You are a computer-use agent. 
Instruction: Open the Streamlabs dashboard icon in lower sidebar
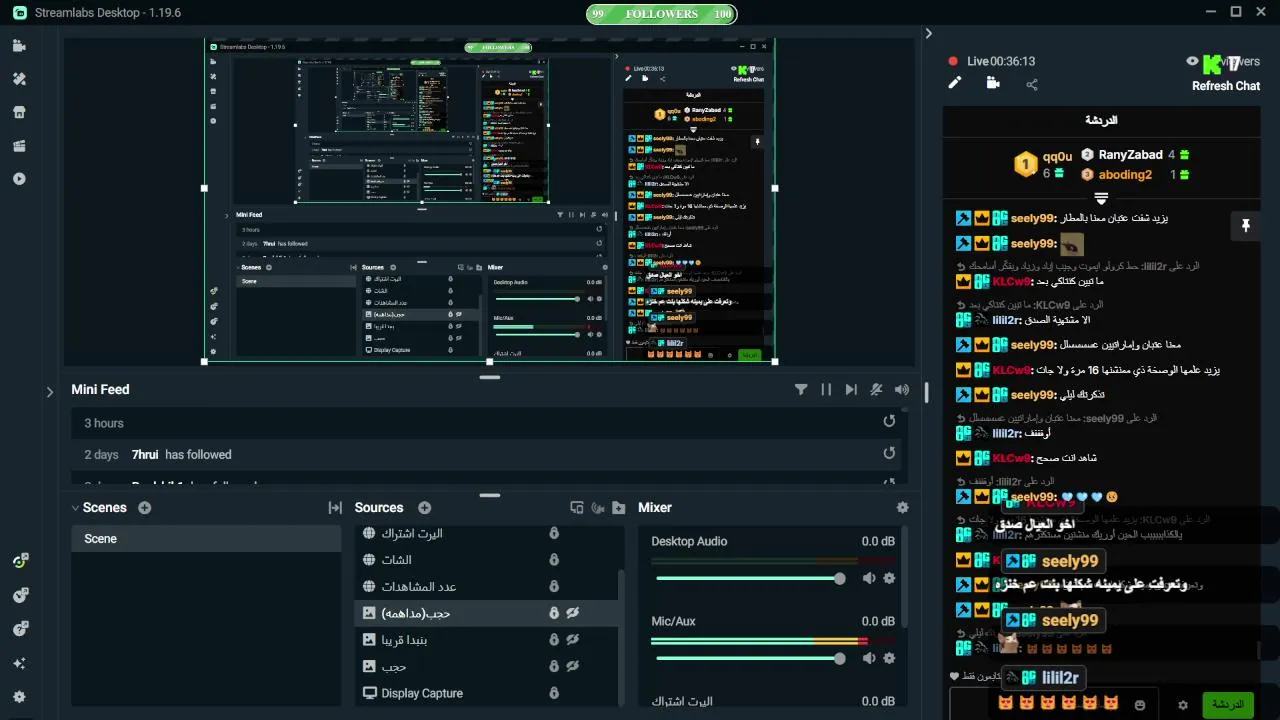pyautogui.click(x=20, y=561)
